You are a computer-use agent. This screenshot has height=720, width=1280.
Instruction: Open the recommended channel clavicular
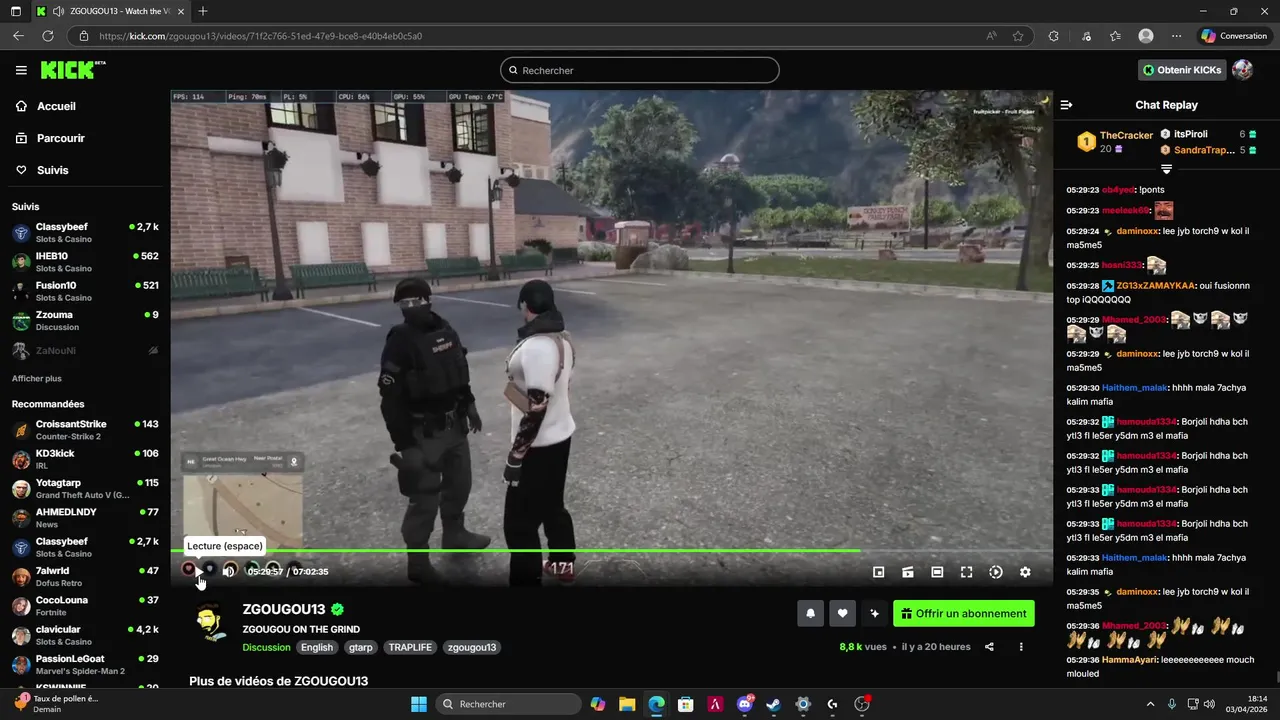tap(85, 636)
